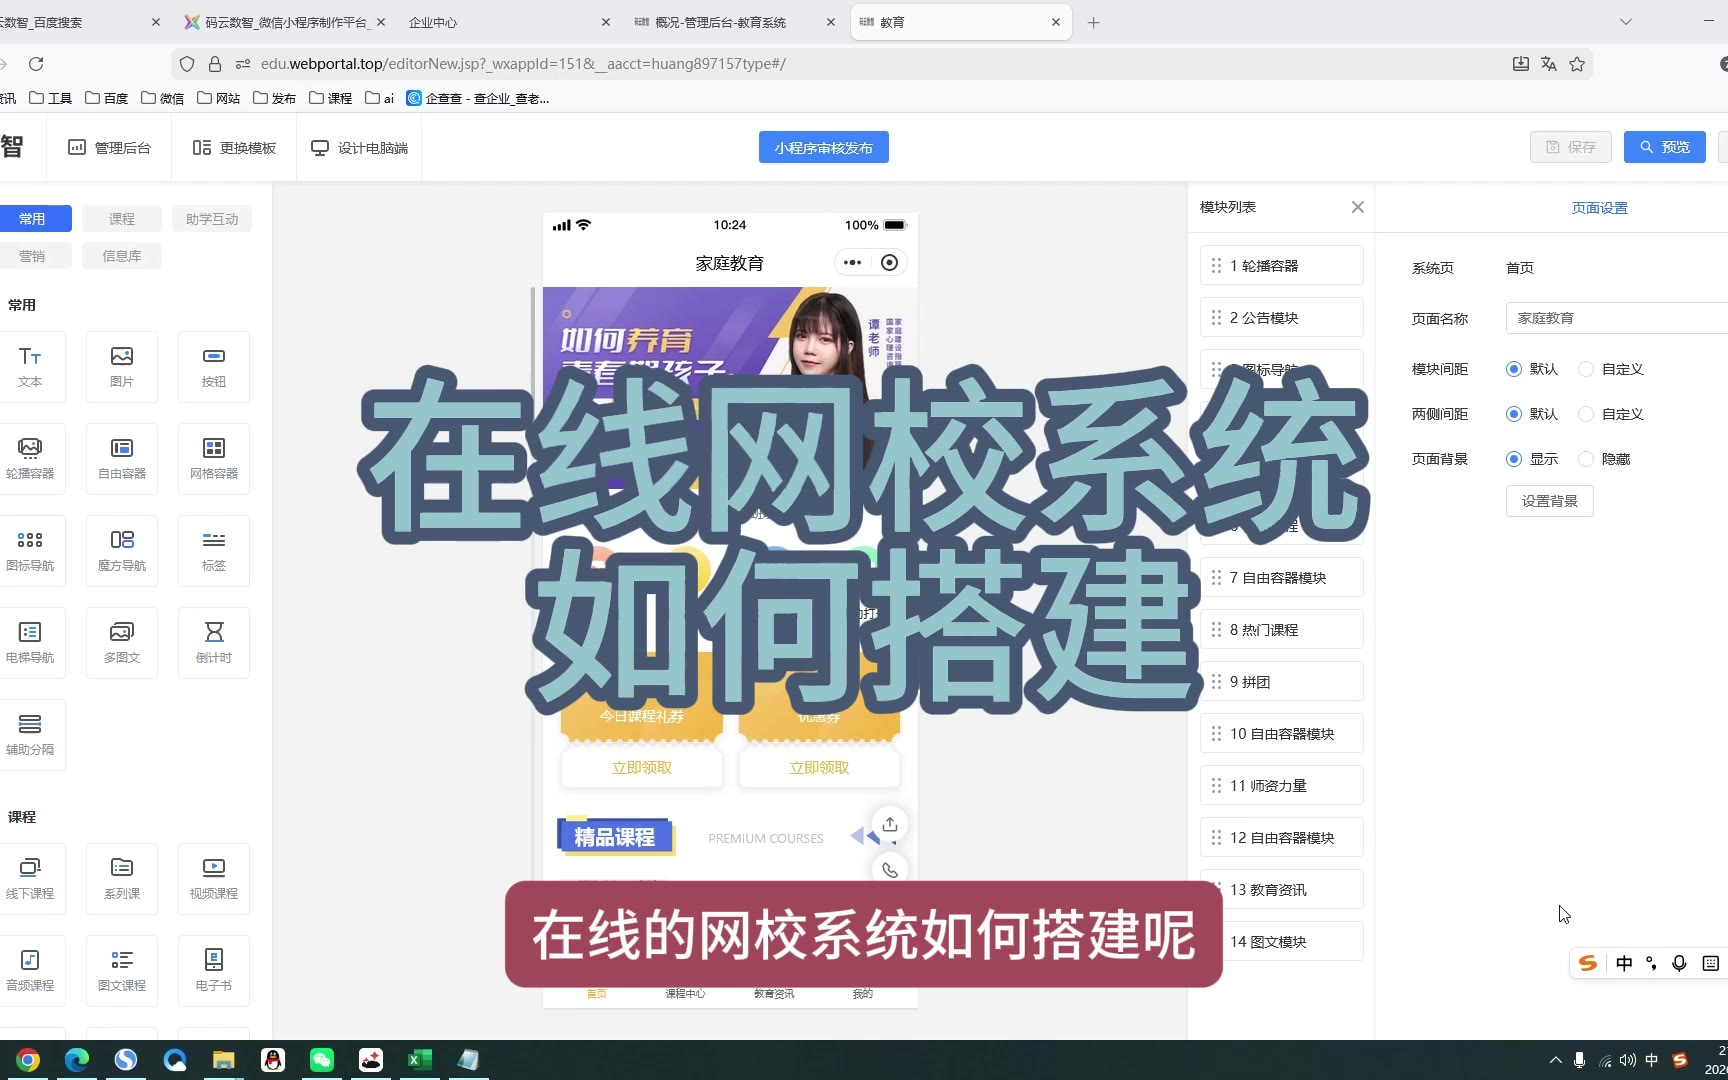The image size is (1728, 1080).
Task: Open the 课程 bookmarks folder
Action: coord(331,98)
